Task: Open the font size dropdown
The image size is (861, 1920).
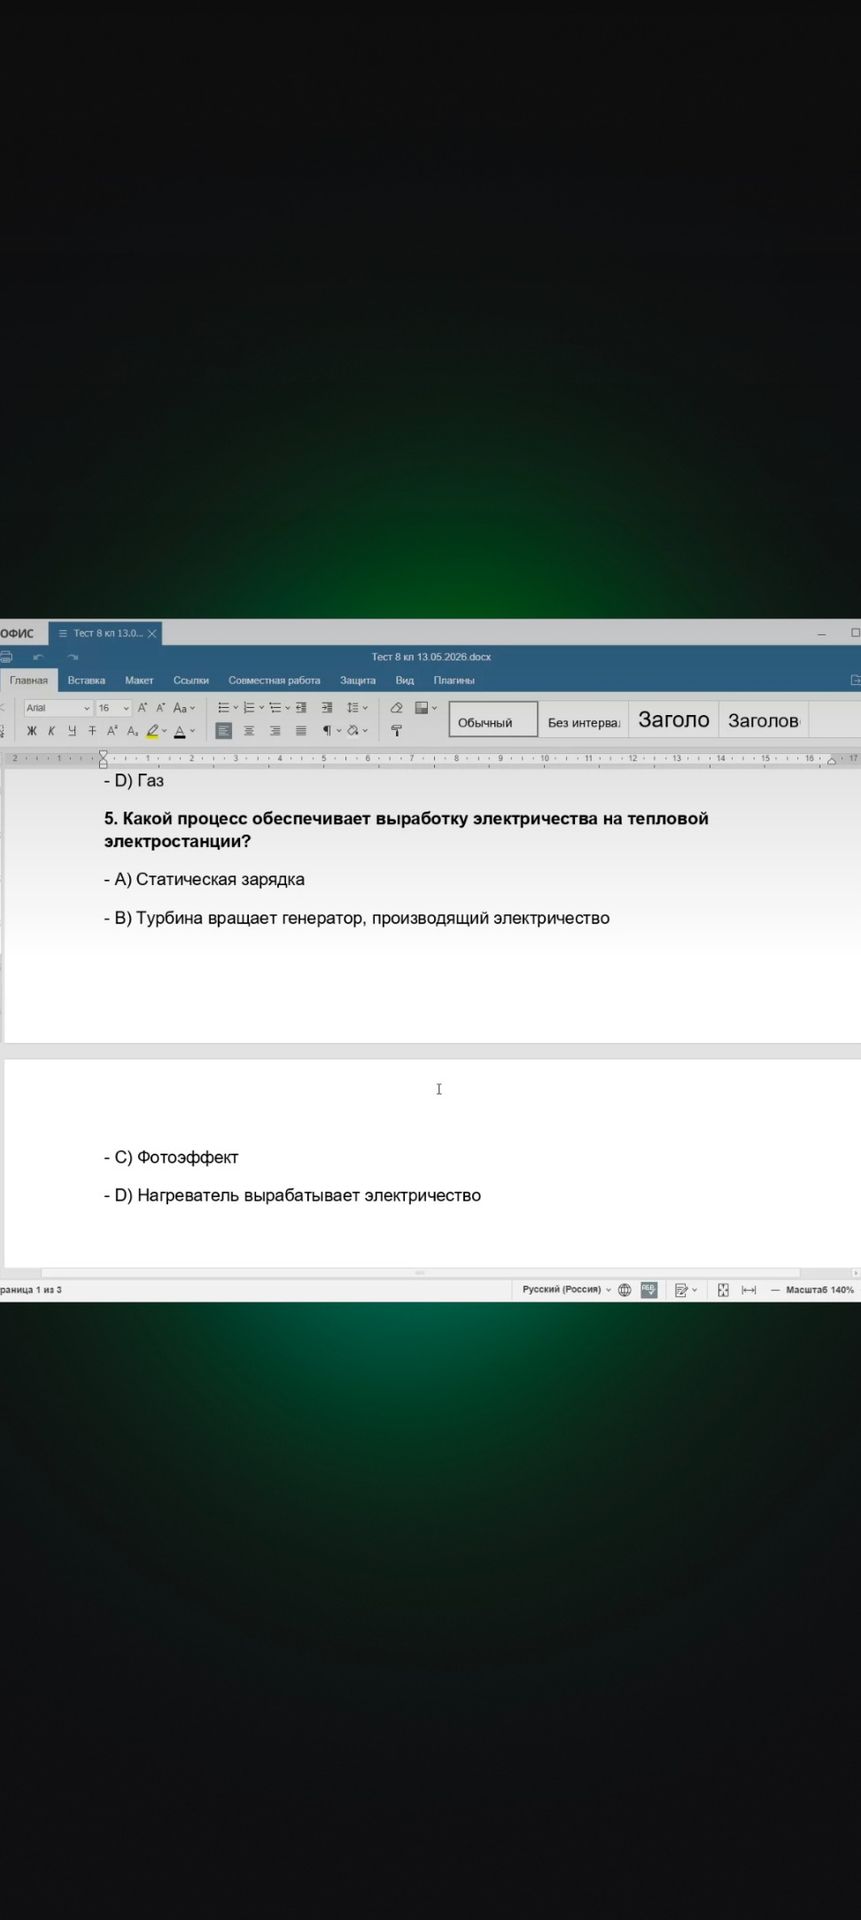Action: tap(126, 708)
